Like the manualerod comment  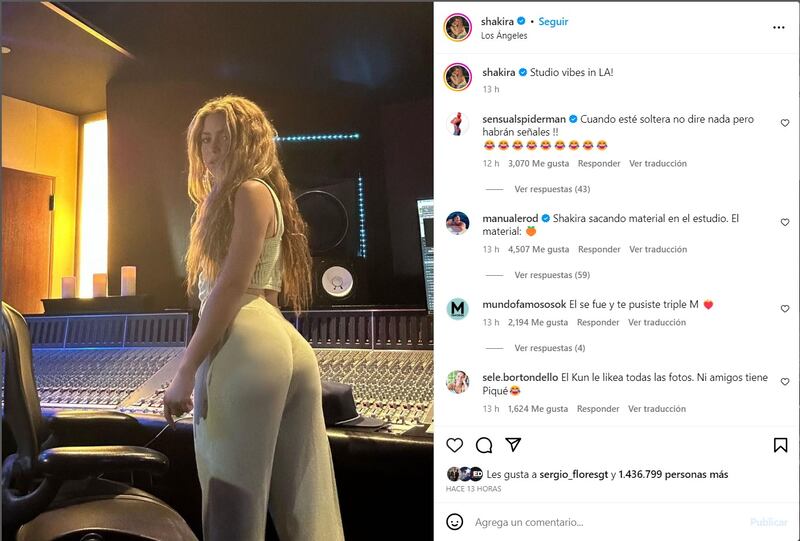point(785,222)
